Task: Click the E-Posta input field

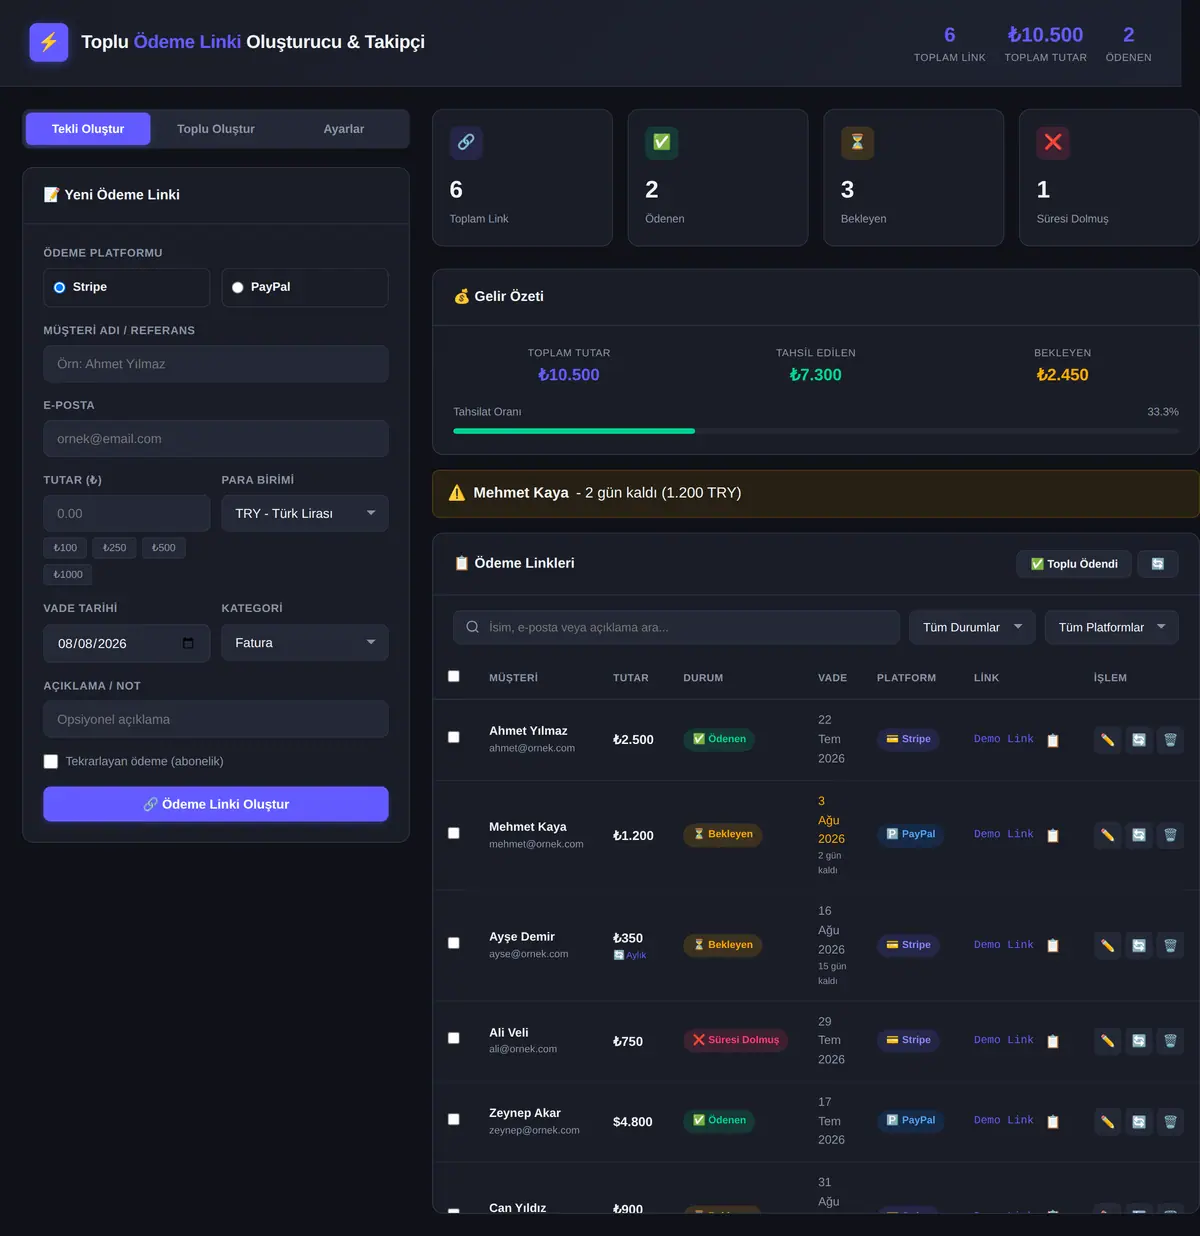Action: [x=216, y=439]
